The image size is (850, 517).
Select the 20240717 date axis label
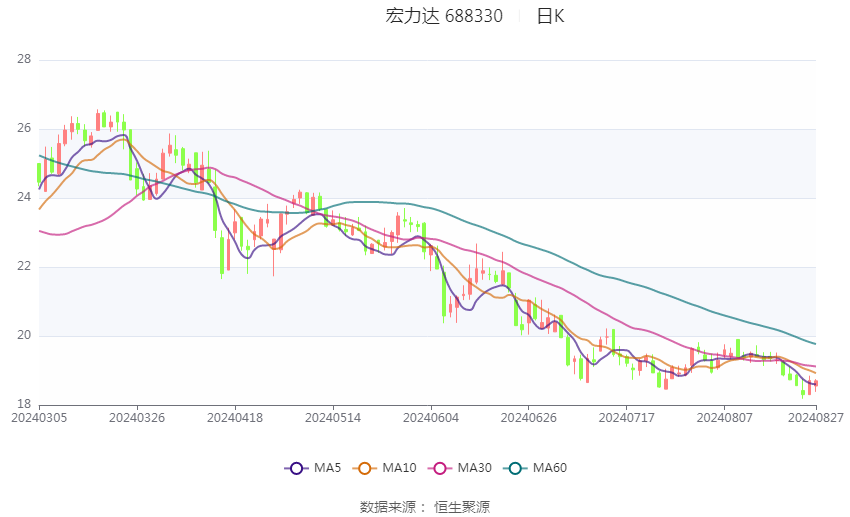tap(627, 418)
